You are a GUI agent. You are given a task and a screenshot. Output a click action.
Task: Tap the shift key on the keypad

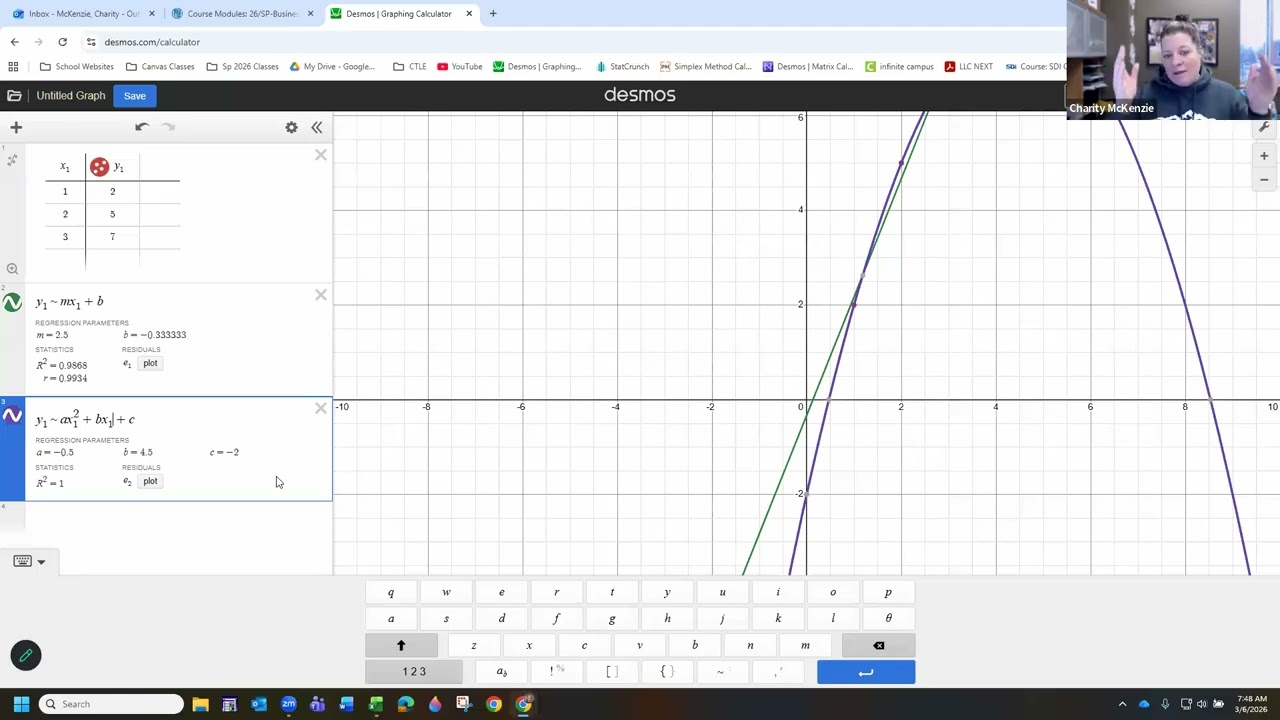tap(401, 645)
